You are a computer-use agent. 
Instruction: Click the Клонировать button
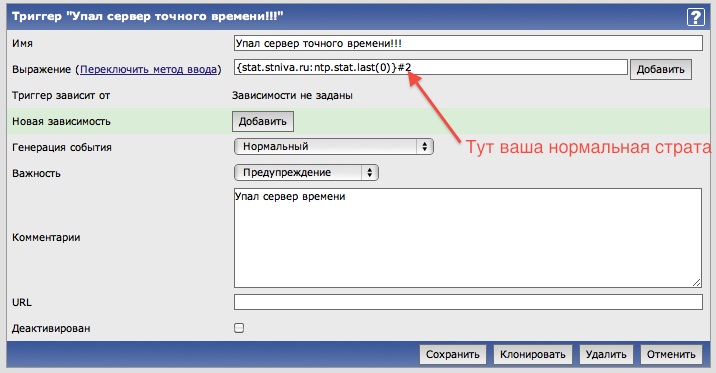pyautogui.click(x=532, y=355)
